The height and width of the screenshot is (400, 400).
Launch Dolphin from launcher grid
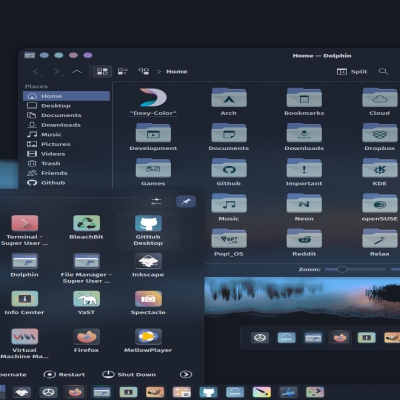click(x=24, y=265)
